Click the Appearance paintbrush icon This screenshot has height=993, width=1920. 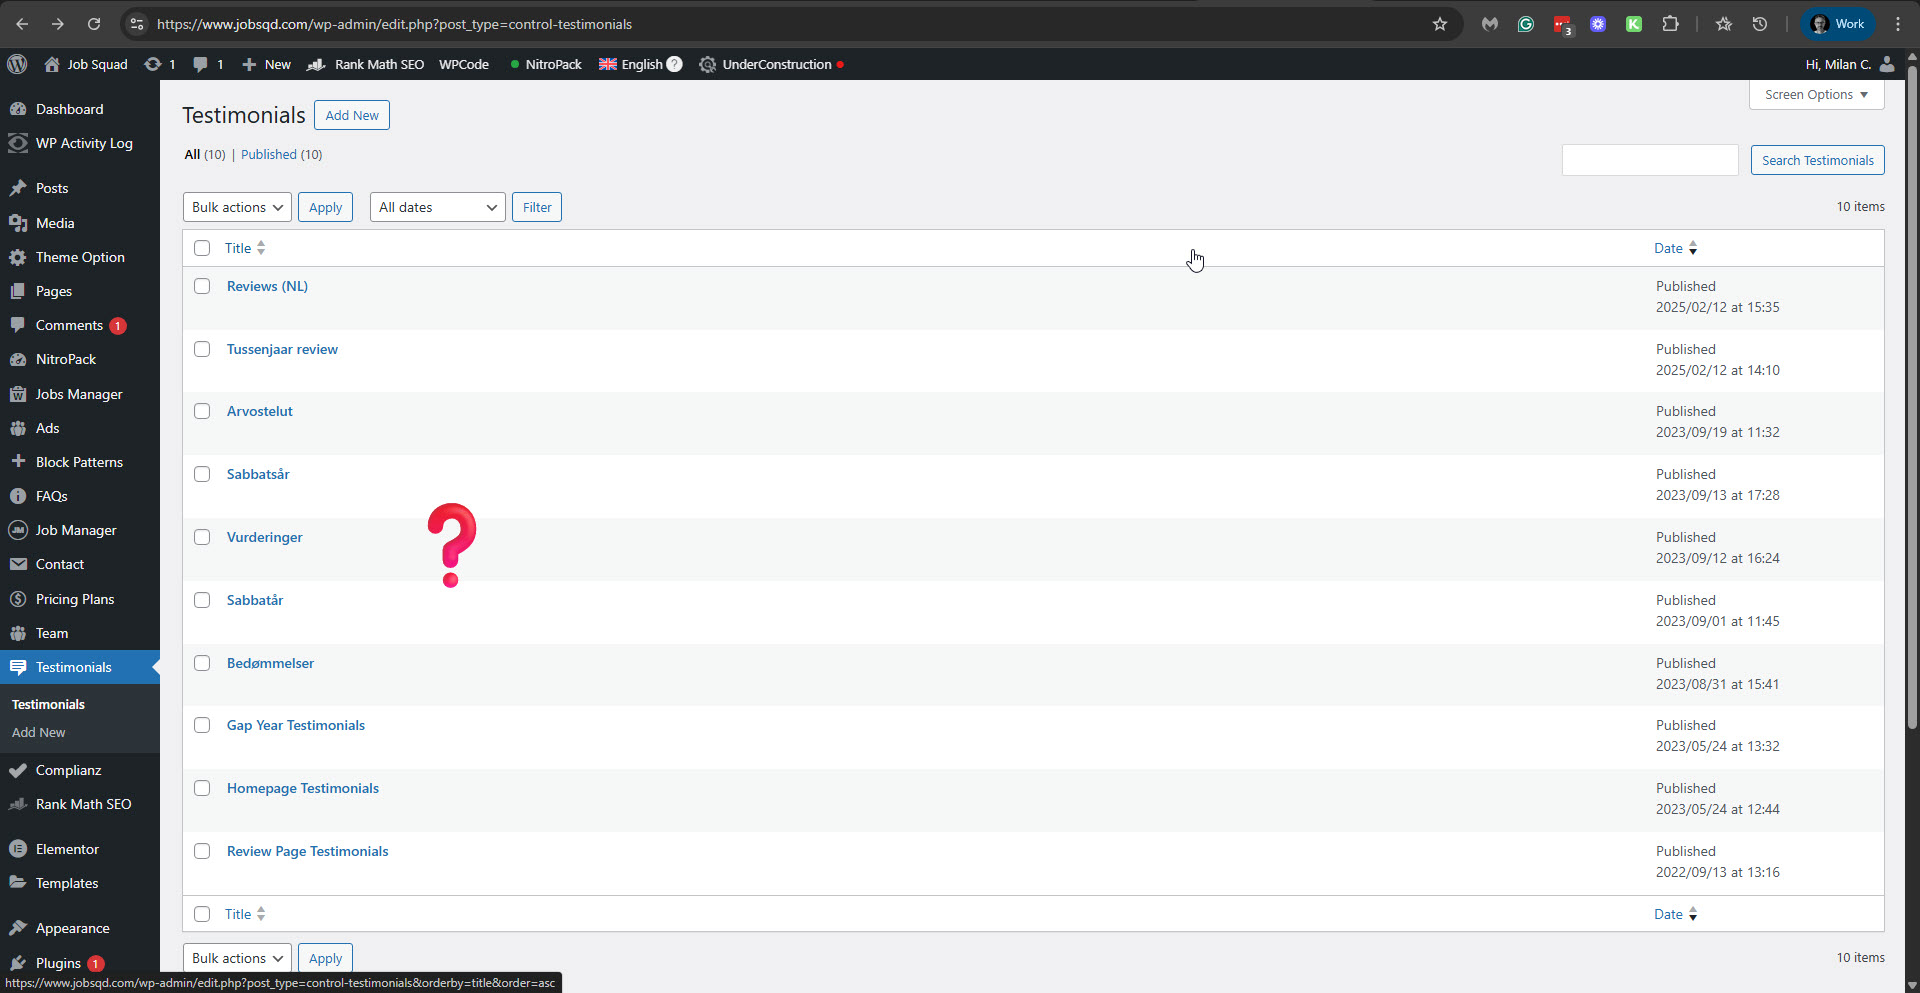pos(18,928)
